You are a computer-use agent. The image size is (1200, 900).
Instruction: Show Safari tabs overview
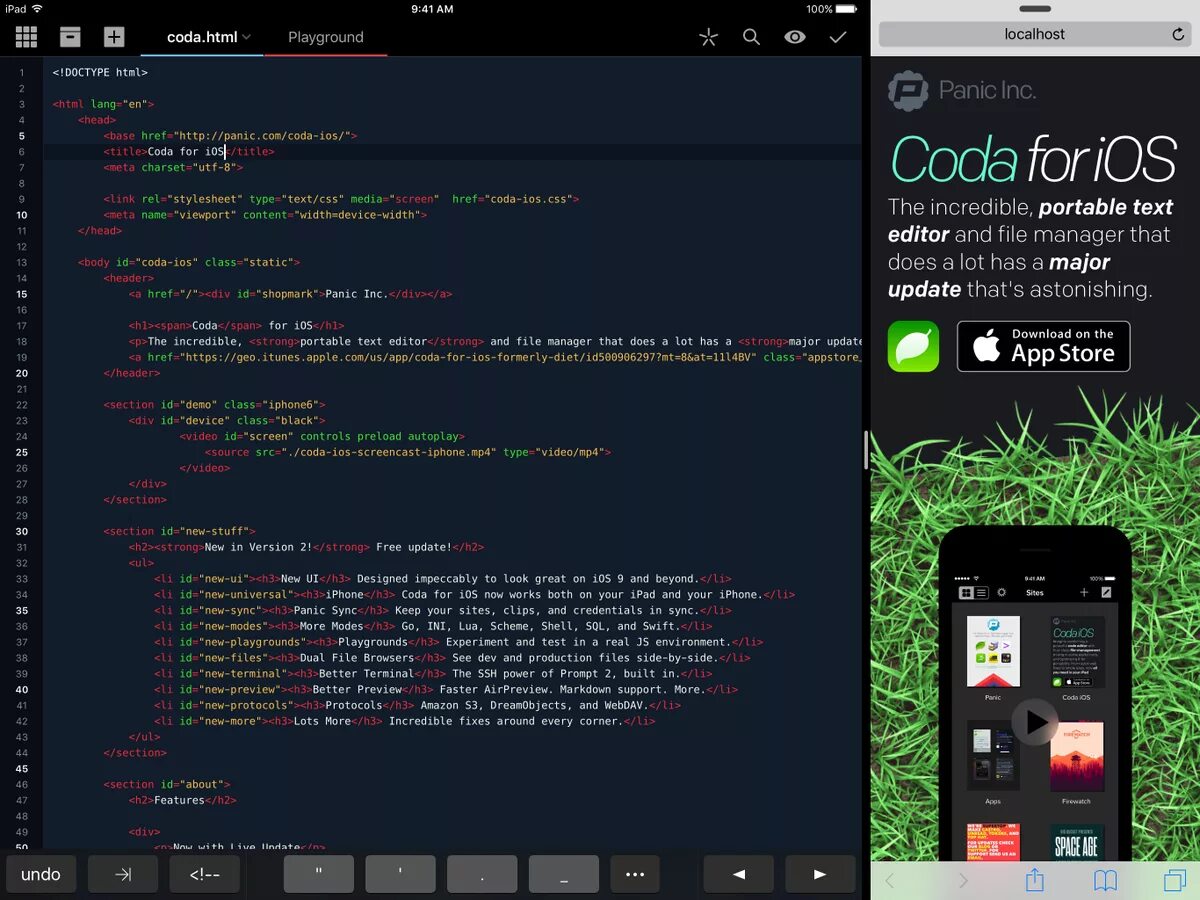coord(1174,880)
